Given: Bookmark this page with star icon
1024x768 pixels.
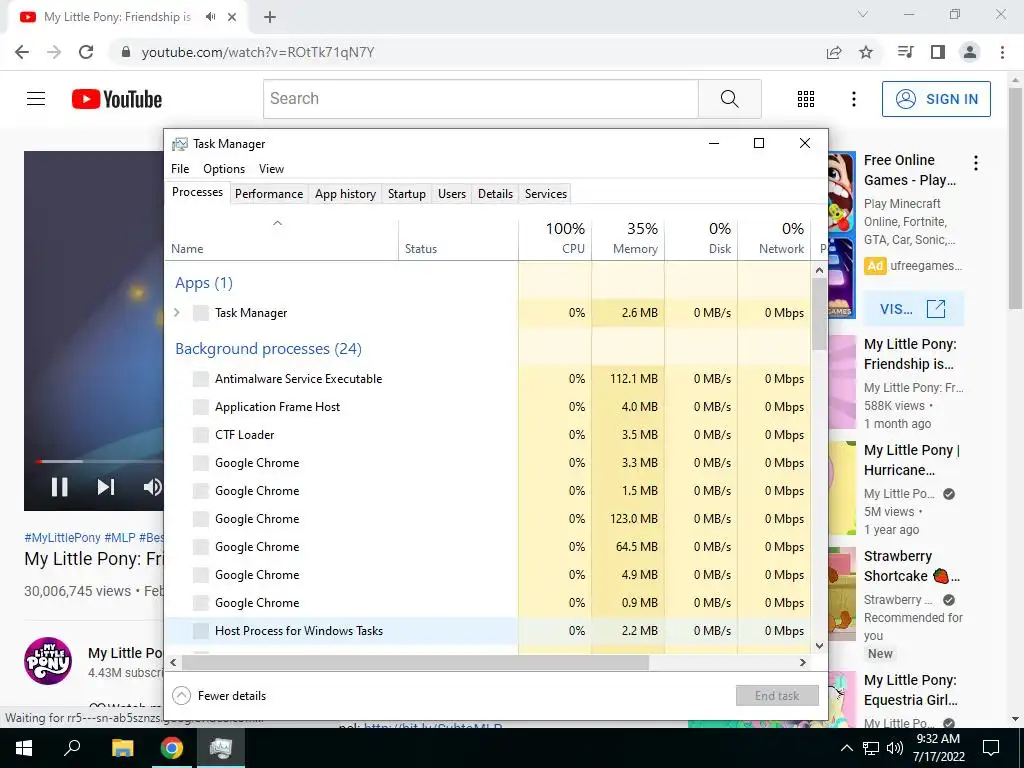Looking at the screenshot, I should tap(866, 52).
